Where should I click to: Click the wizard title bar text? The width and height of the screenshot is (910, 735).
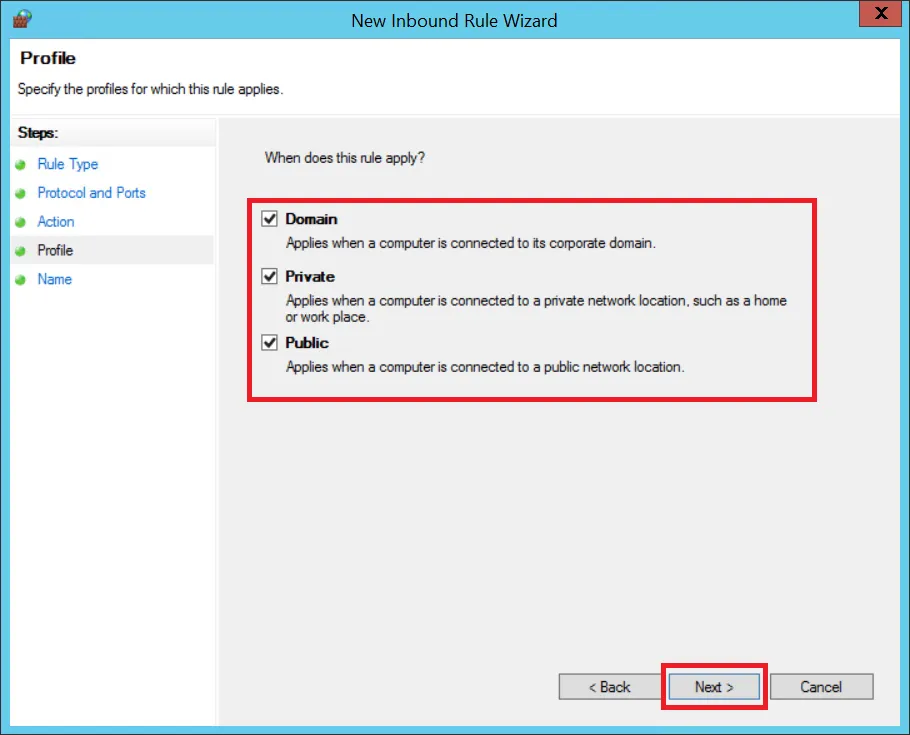[x=454, y=20]
